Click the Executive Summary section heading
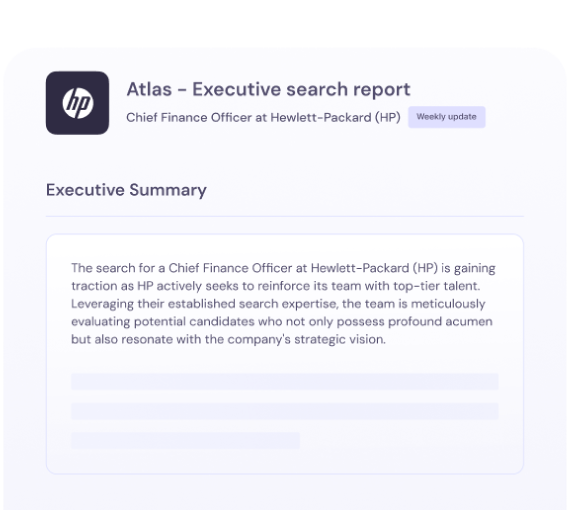The image size is (570, 510). 126,190
